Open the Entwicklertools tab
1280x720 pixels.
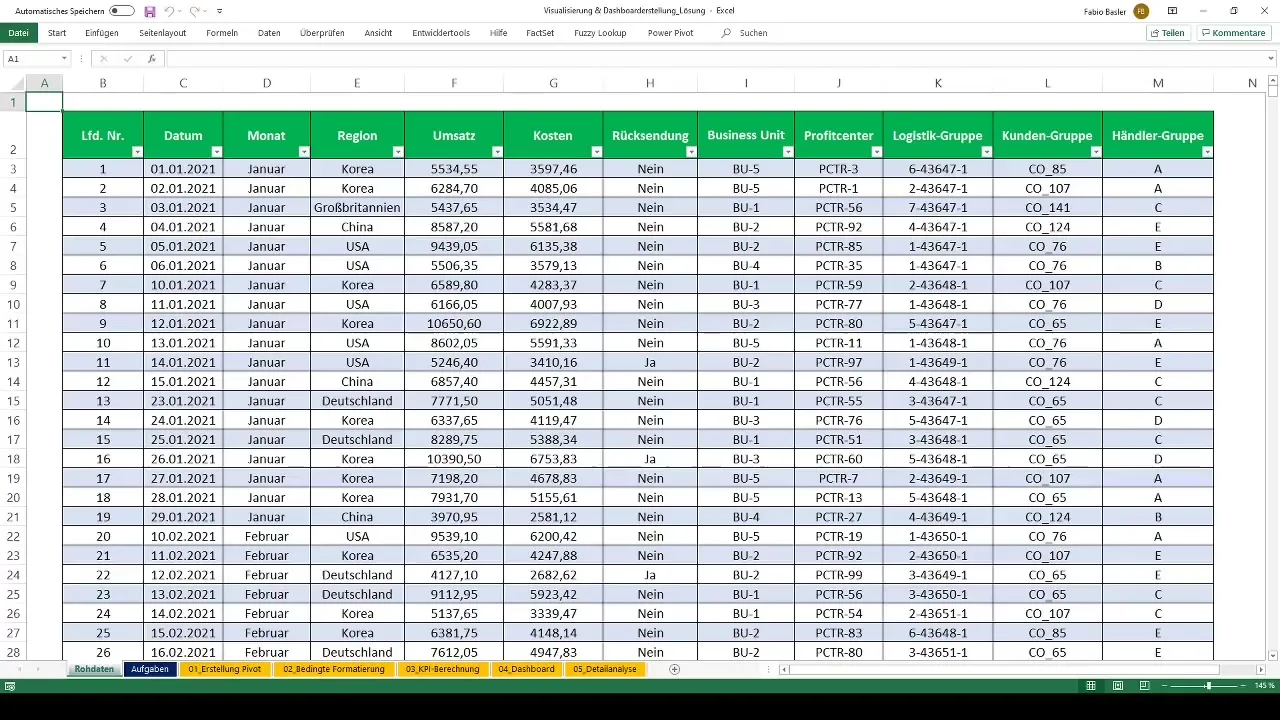point(441,33)
